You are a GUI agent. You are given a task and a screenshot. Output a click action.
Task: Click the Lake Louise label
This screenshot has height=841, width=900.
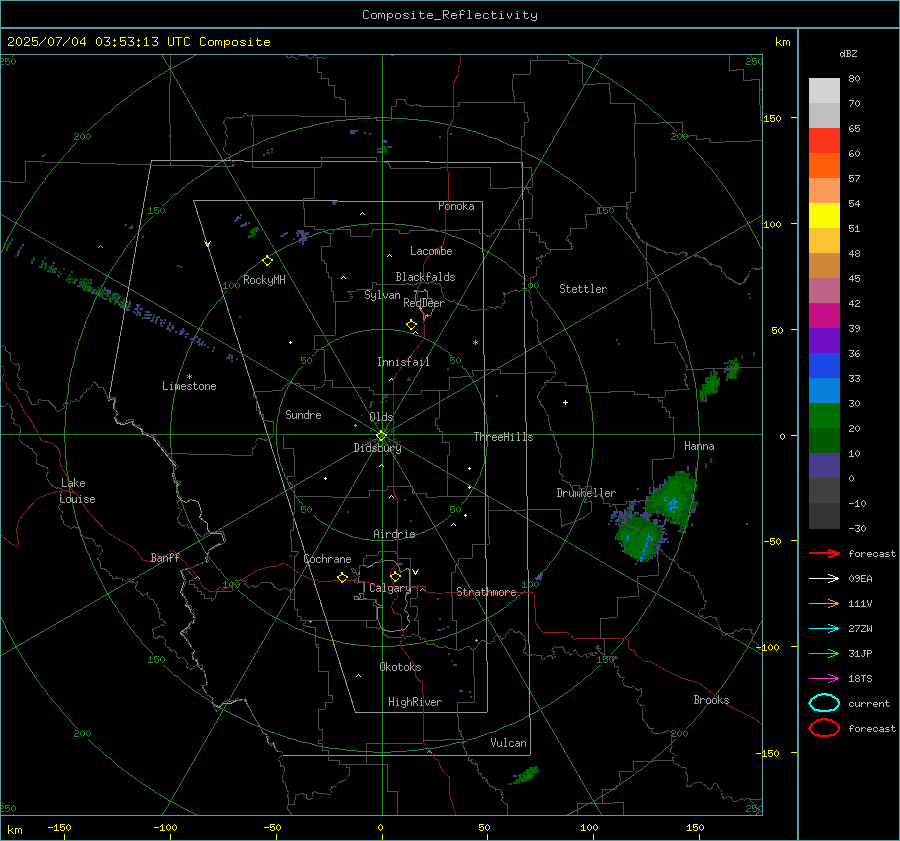(x=77, y=491)
